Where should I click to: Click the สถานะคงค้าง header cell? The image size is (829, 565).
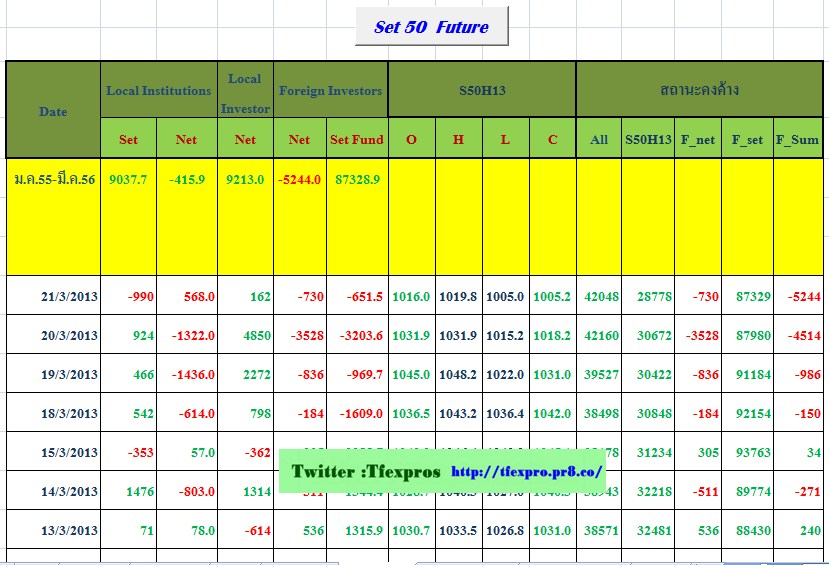pyautogui.click(x=699, y=90)
